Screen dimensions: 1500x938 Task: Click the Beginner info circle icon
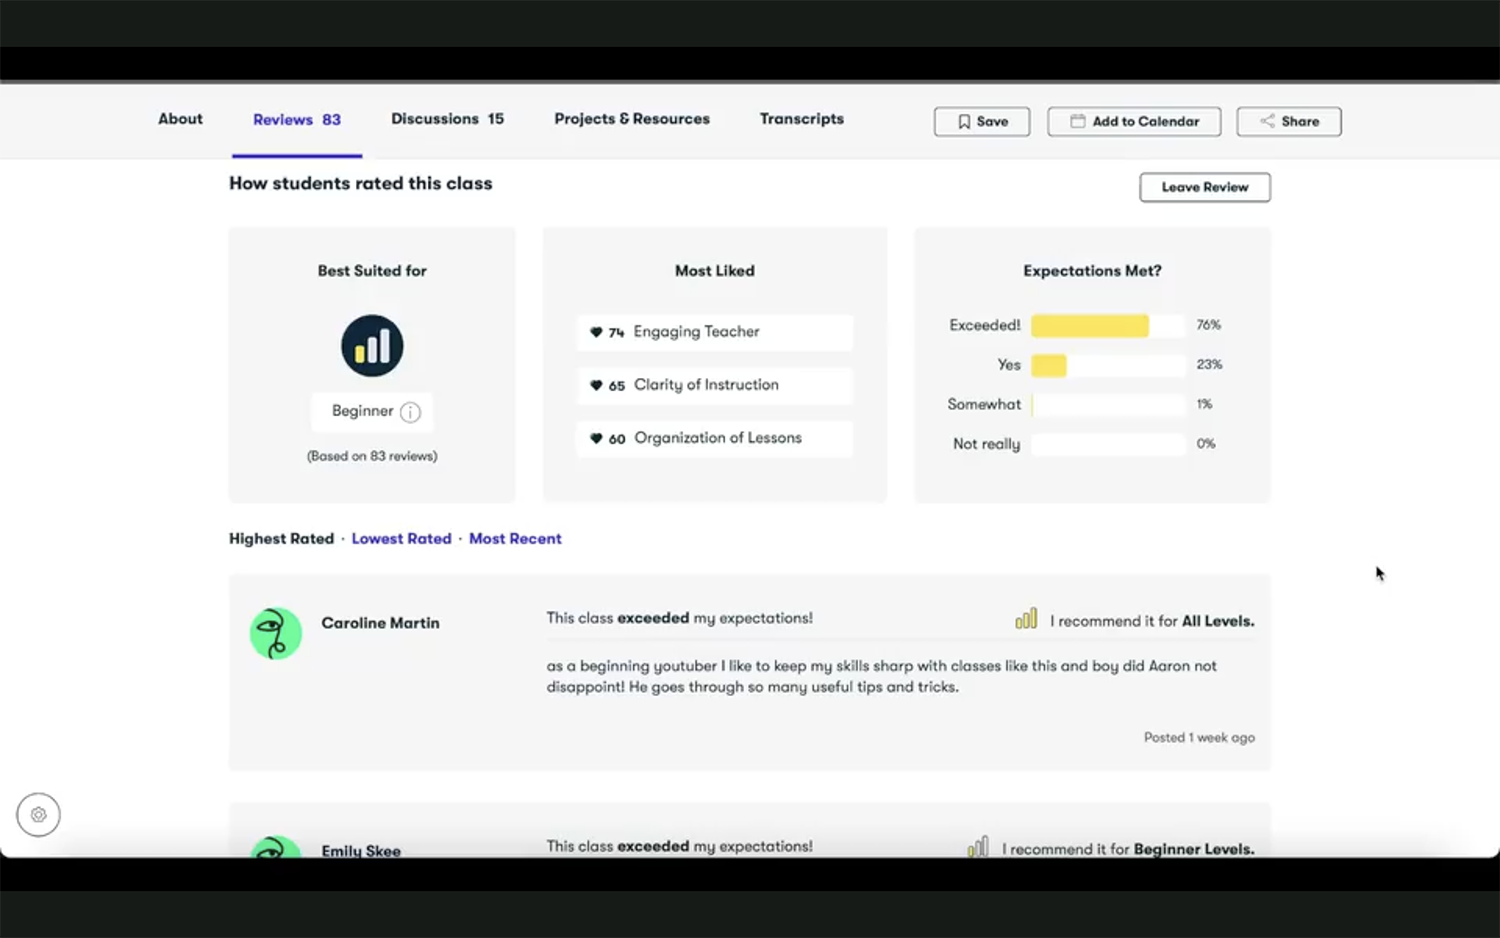tap(410, 412)
